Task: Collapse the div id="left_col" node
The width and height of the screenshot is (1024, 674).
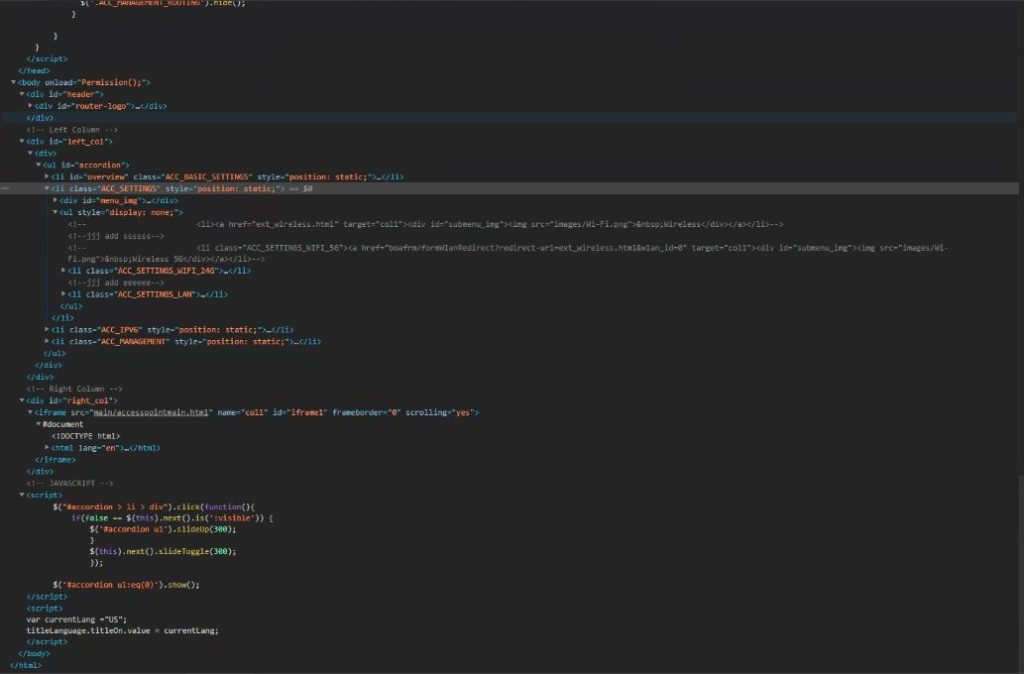Action: (x=22, y=141)
